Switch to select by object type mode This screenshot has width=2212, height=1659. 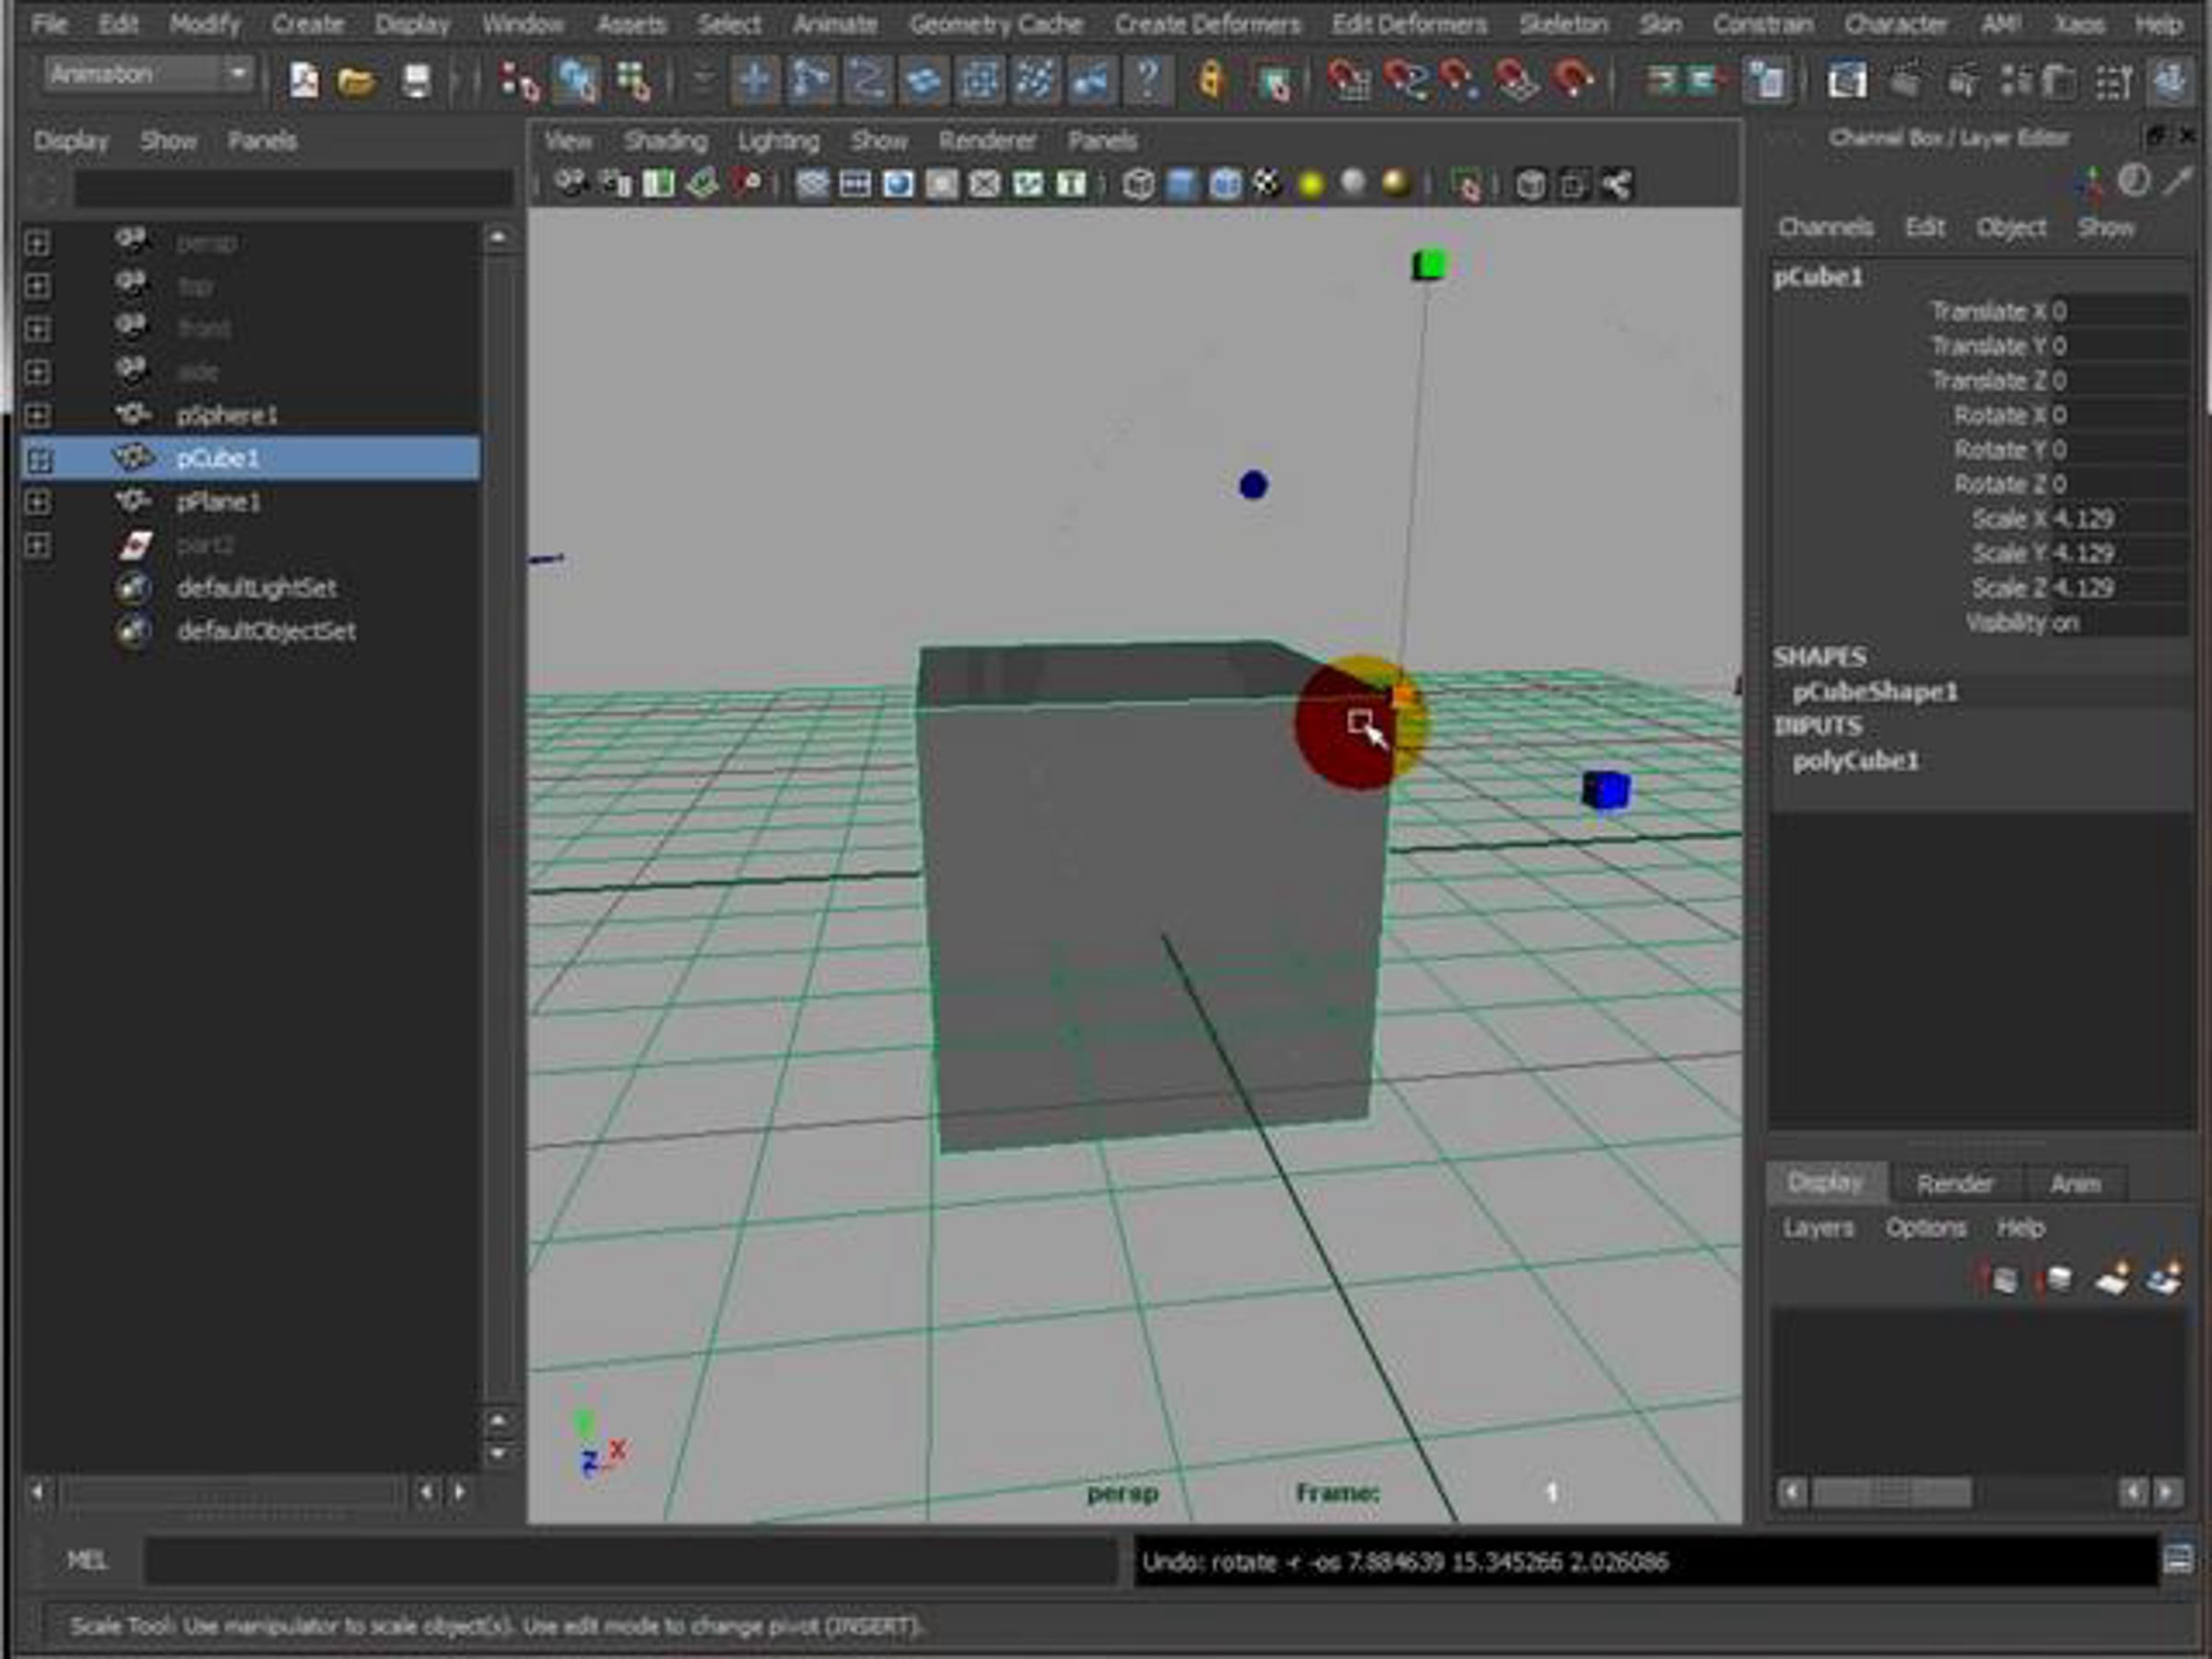point(577,80)
